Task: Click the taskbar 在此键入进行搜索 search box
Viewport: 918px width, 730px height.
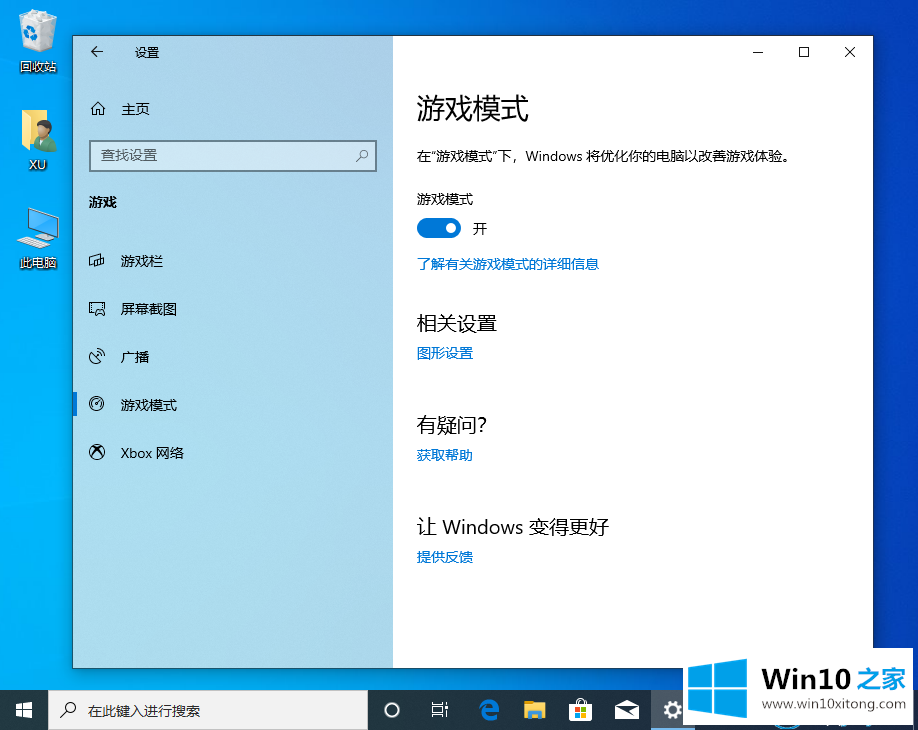Action: [x=208, y=710]
